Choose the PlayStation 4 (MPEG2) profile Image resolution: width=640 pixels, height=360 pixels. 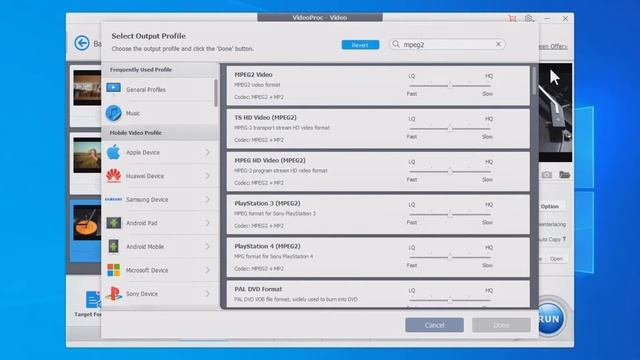378,257
